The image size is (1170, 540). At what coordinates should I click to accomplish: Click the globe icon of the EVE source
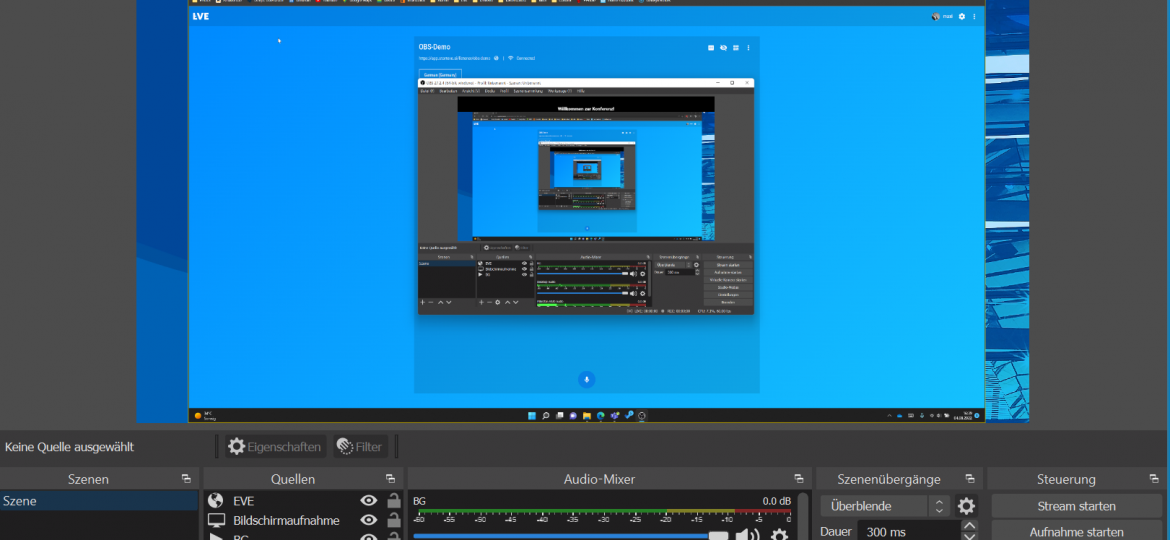pyautogui.click(x=216, y=501)
